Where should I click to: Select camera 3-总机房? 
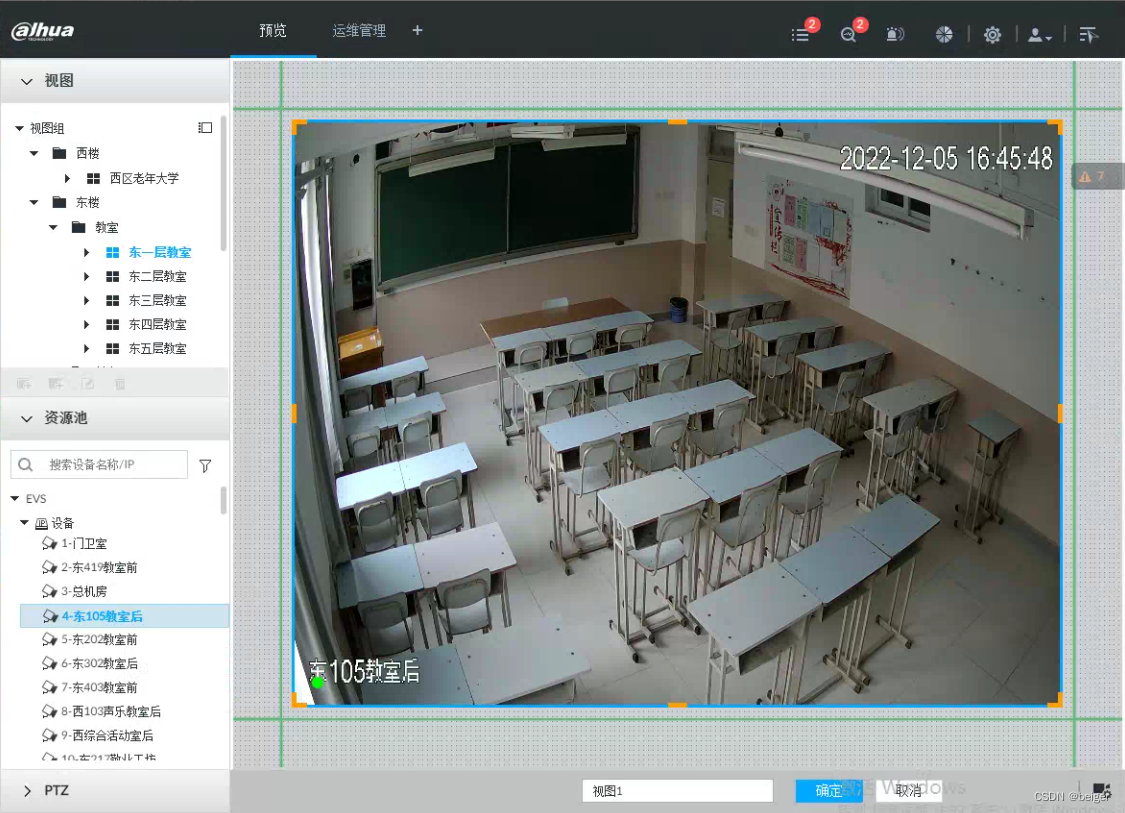coord(84,591)
